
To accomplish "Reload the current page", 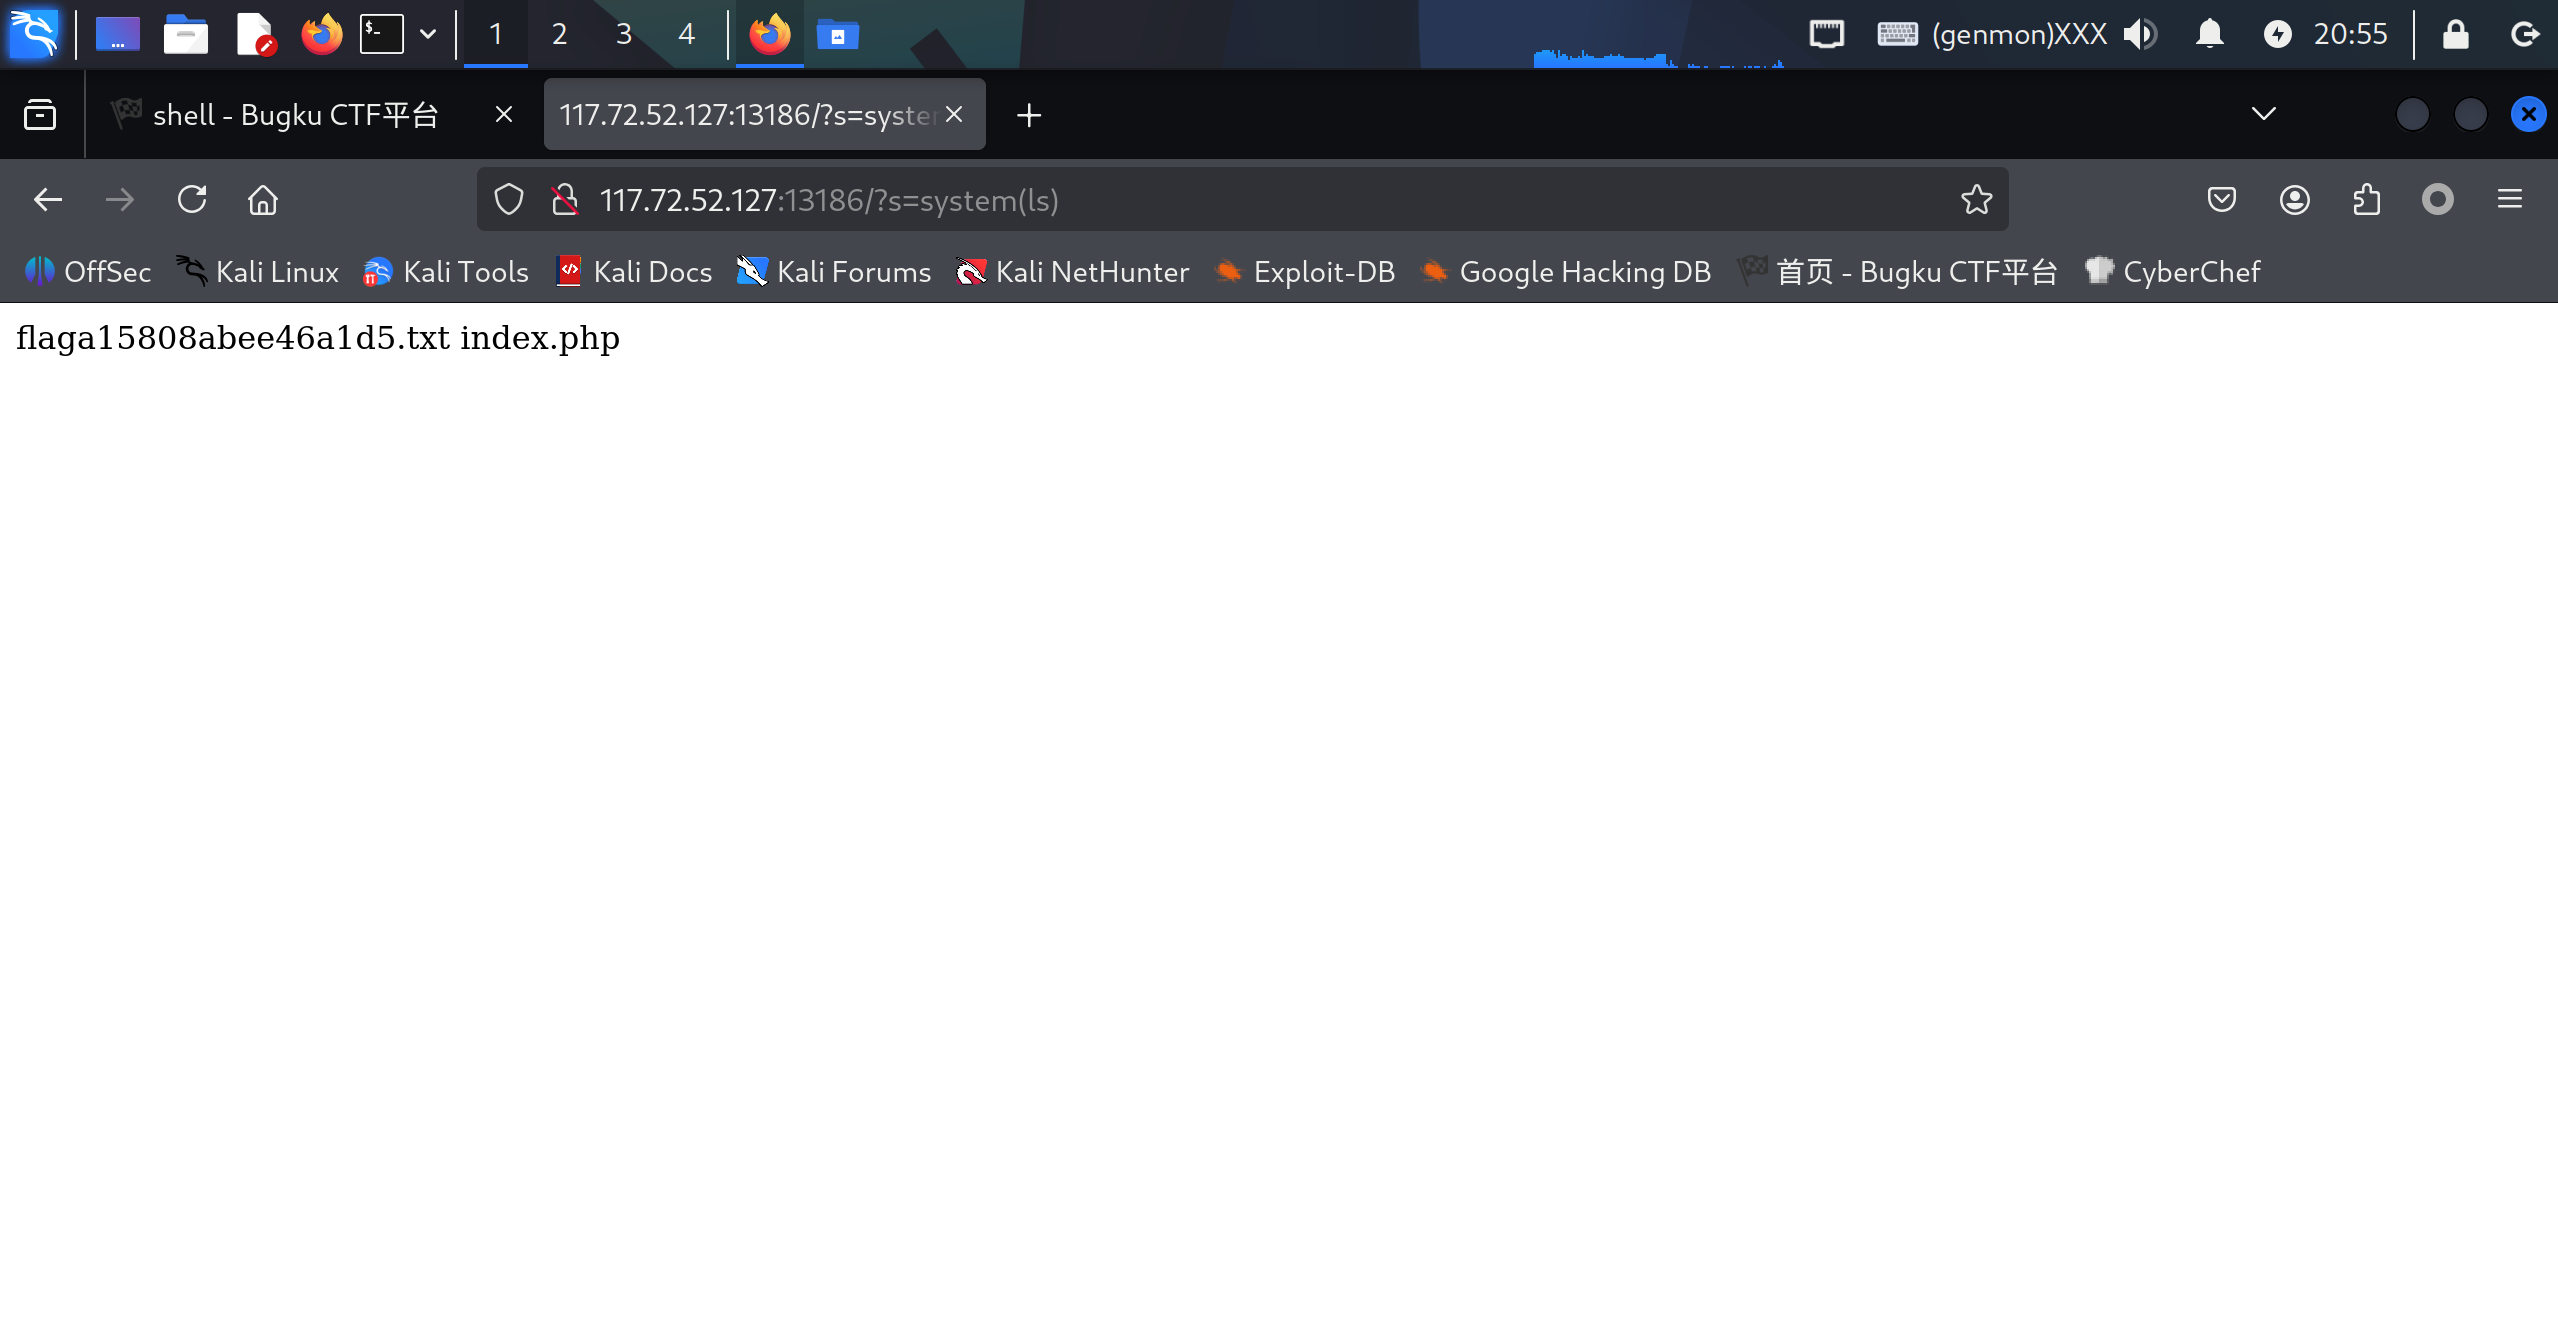I will pos(192,200).
